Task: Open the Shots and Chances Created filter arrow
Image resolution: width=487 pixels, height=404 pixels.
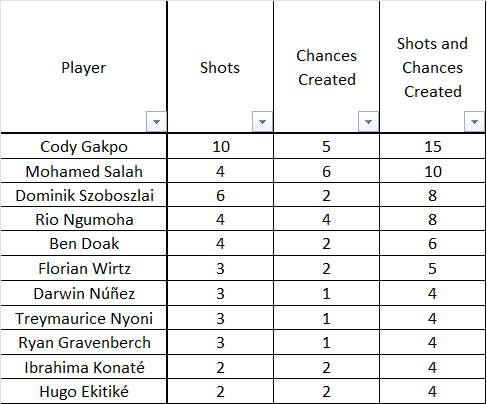Action: (474, 122)
